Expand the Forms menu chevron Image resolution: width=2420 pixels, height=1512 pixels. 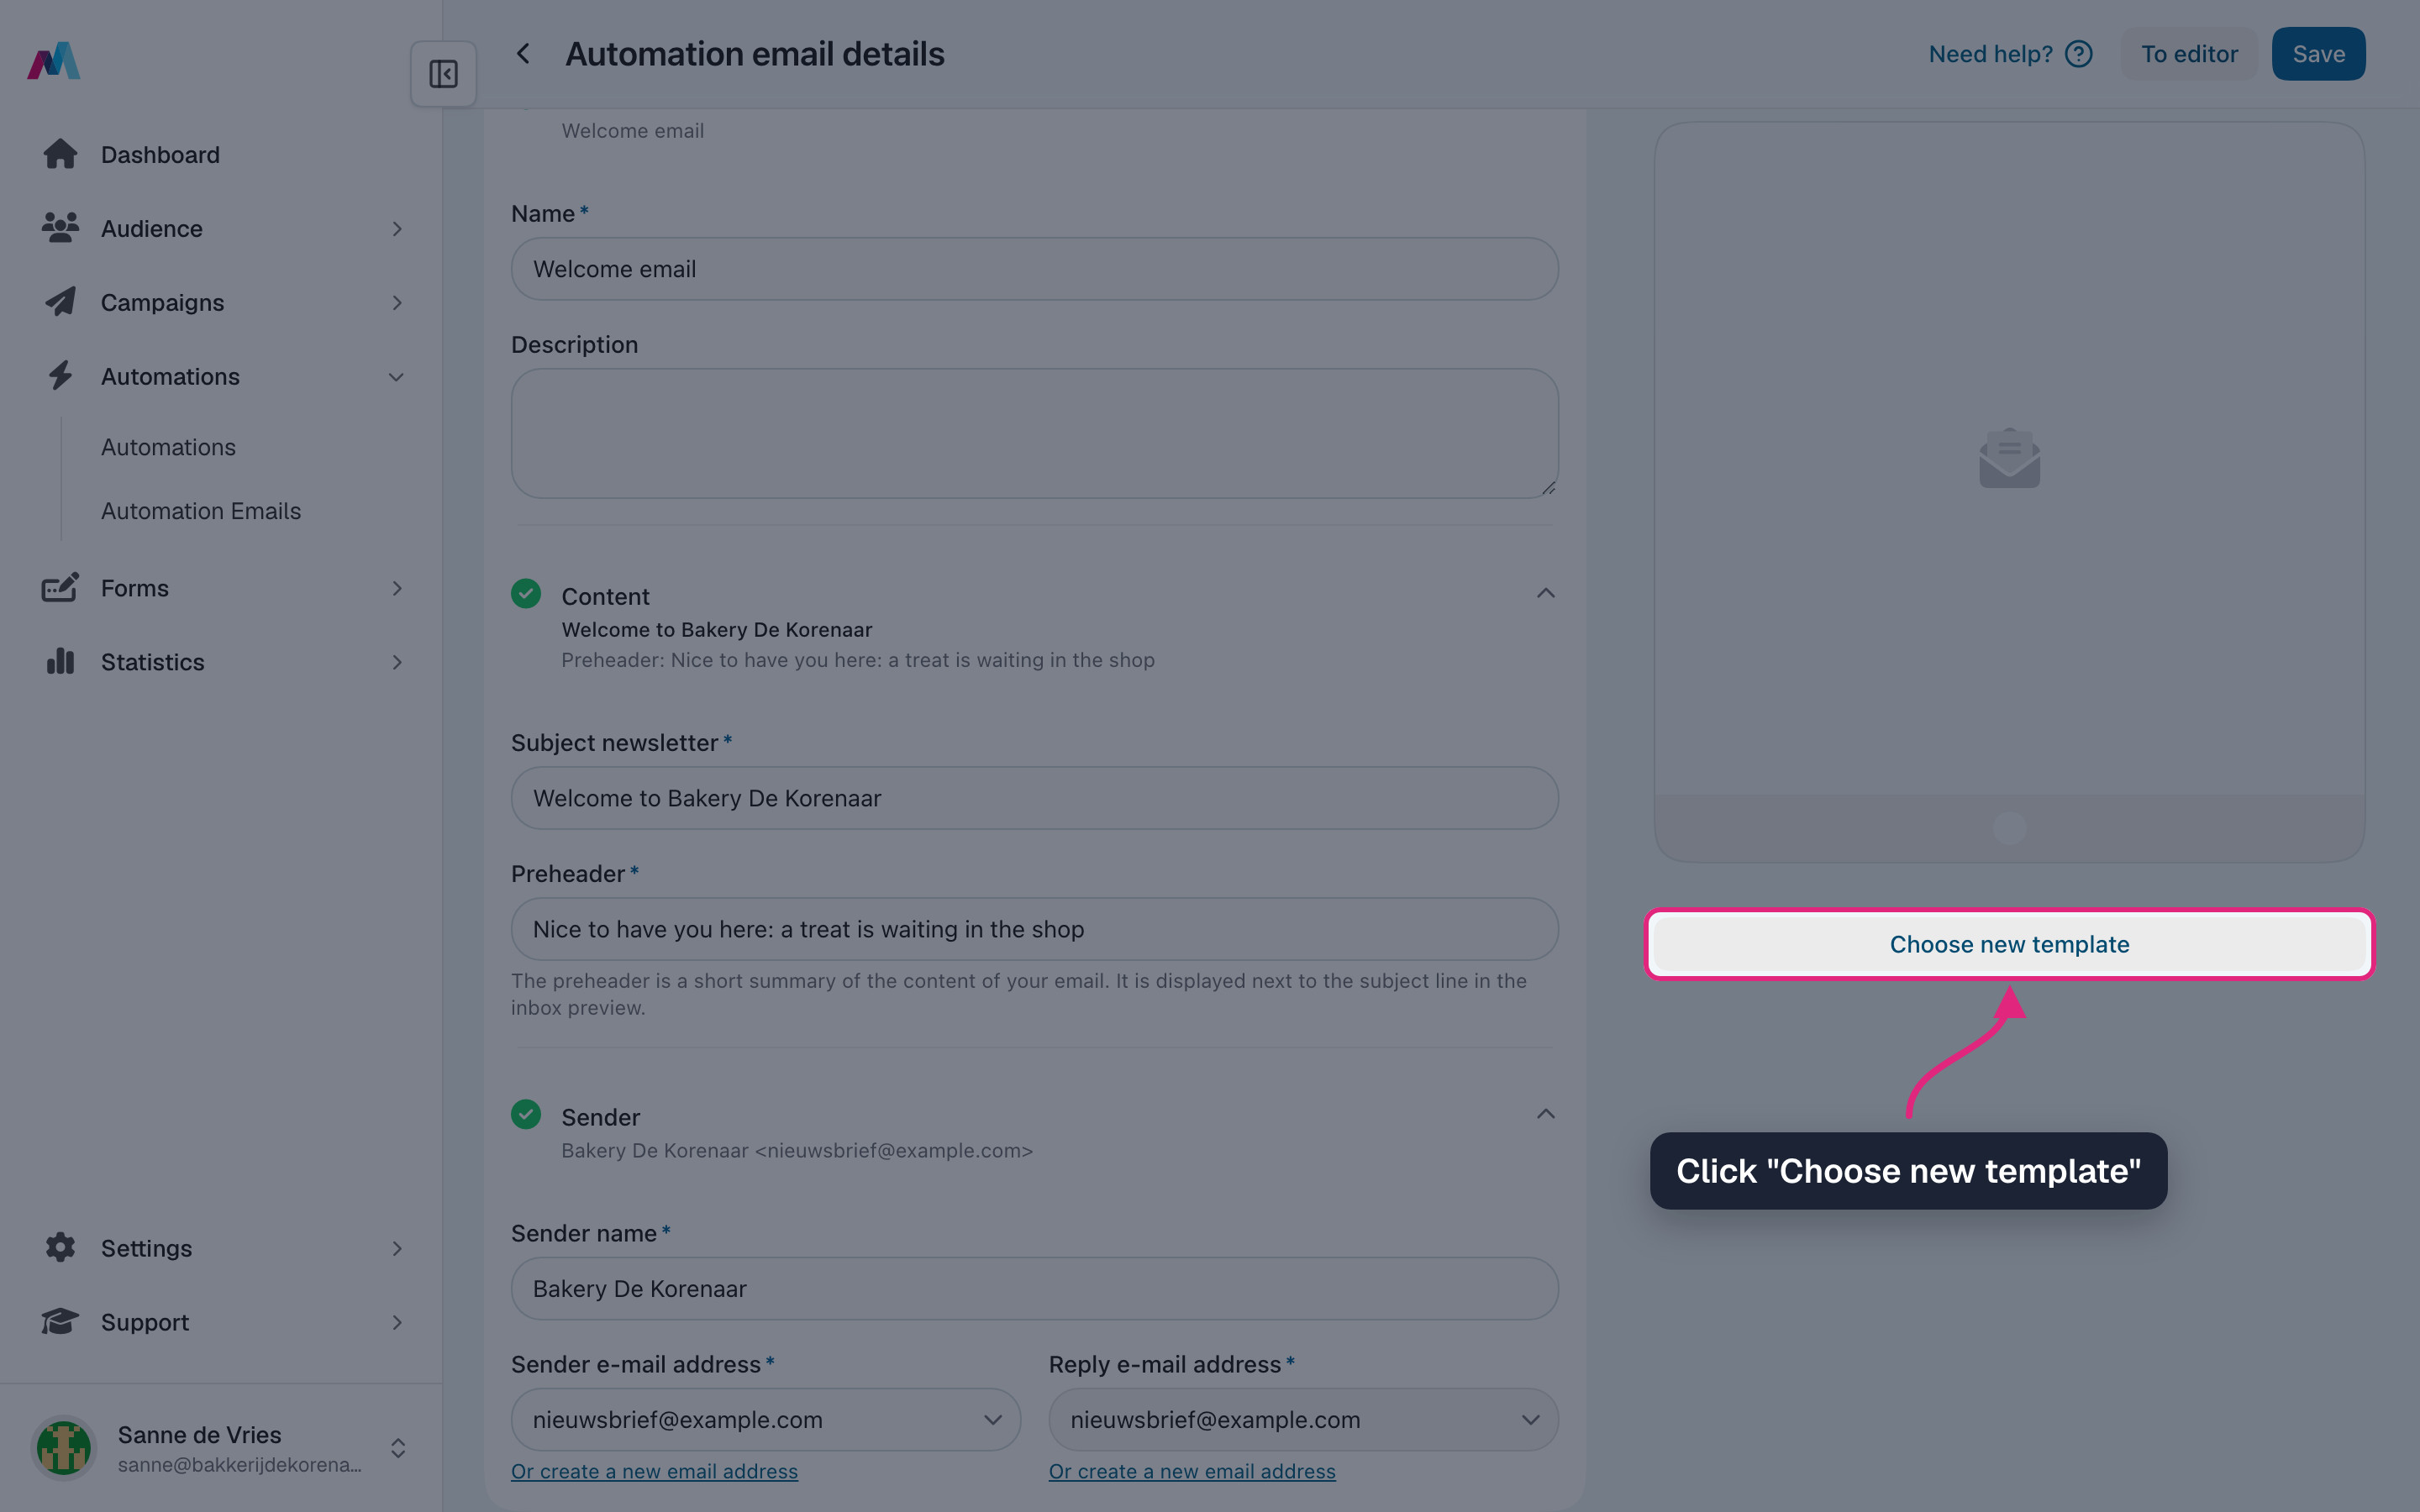pos(397,588)
